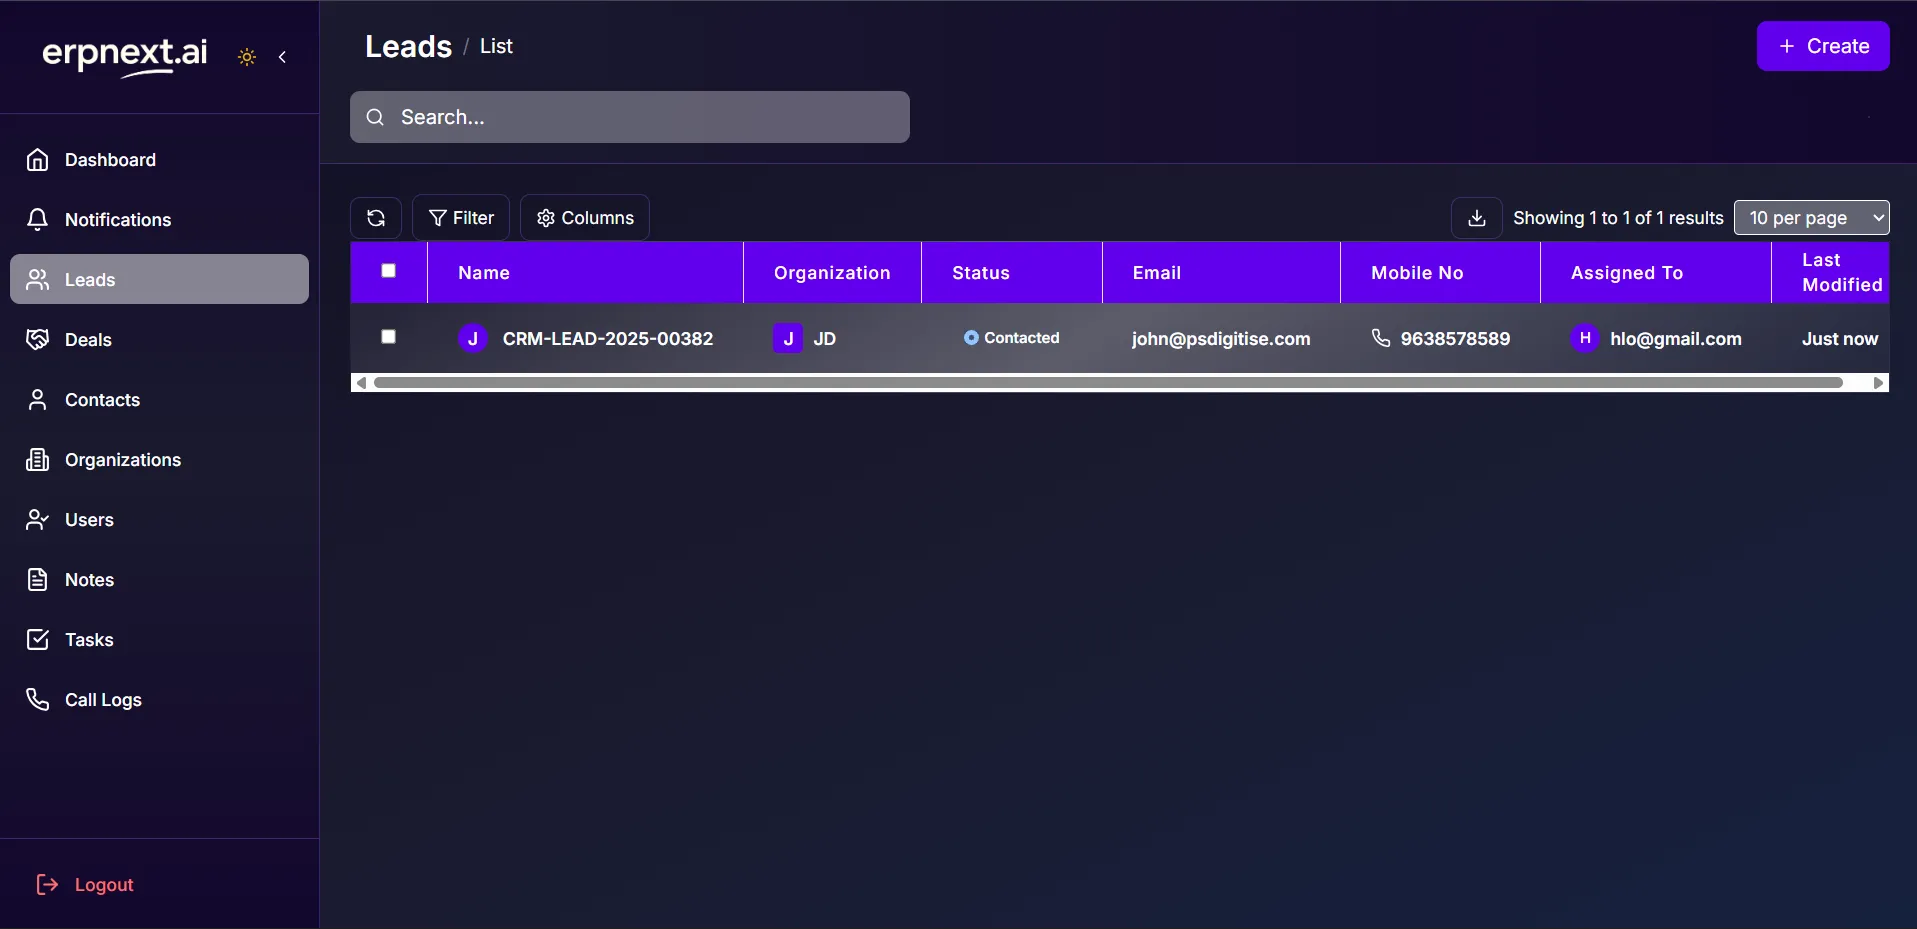Screen dimensions: 1917x929
Task: Open the Filter options
Action: point(461,218)
